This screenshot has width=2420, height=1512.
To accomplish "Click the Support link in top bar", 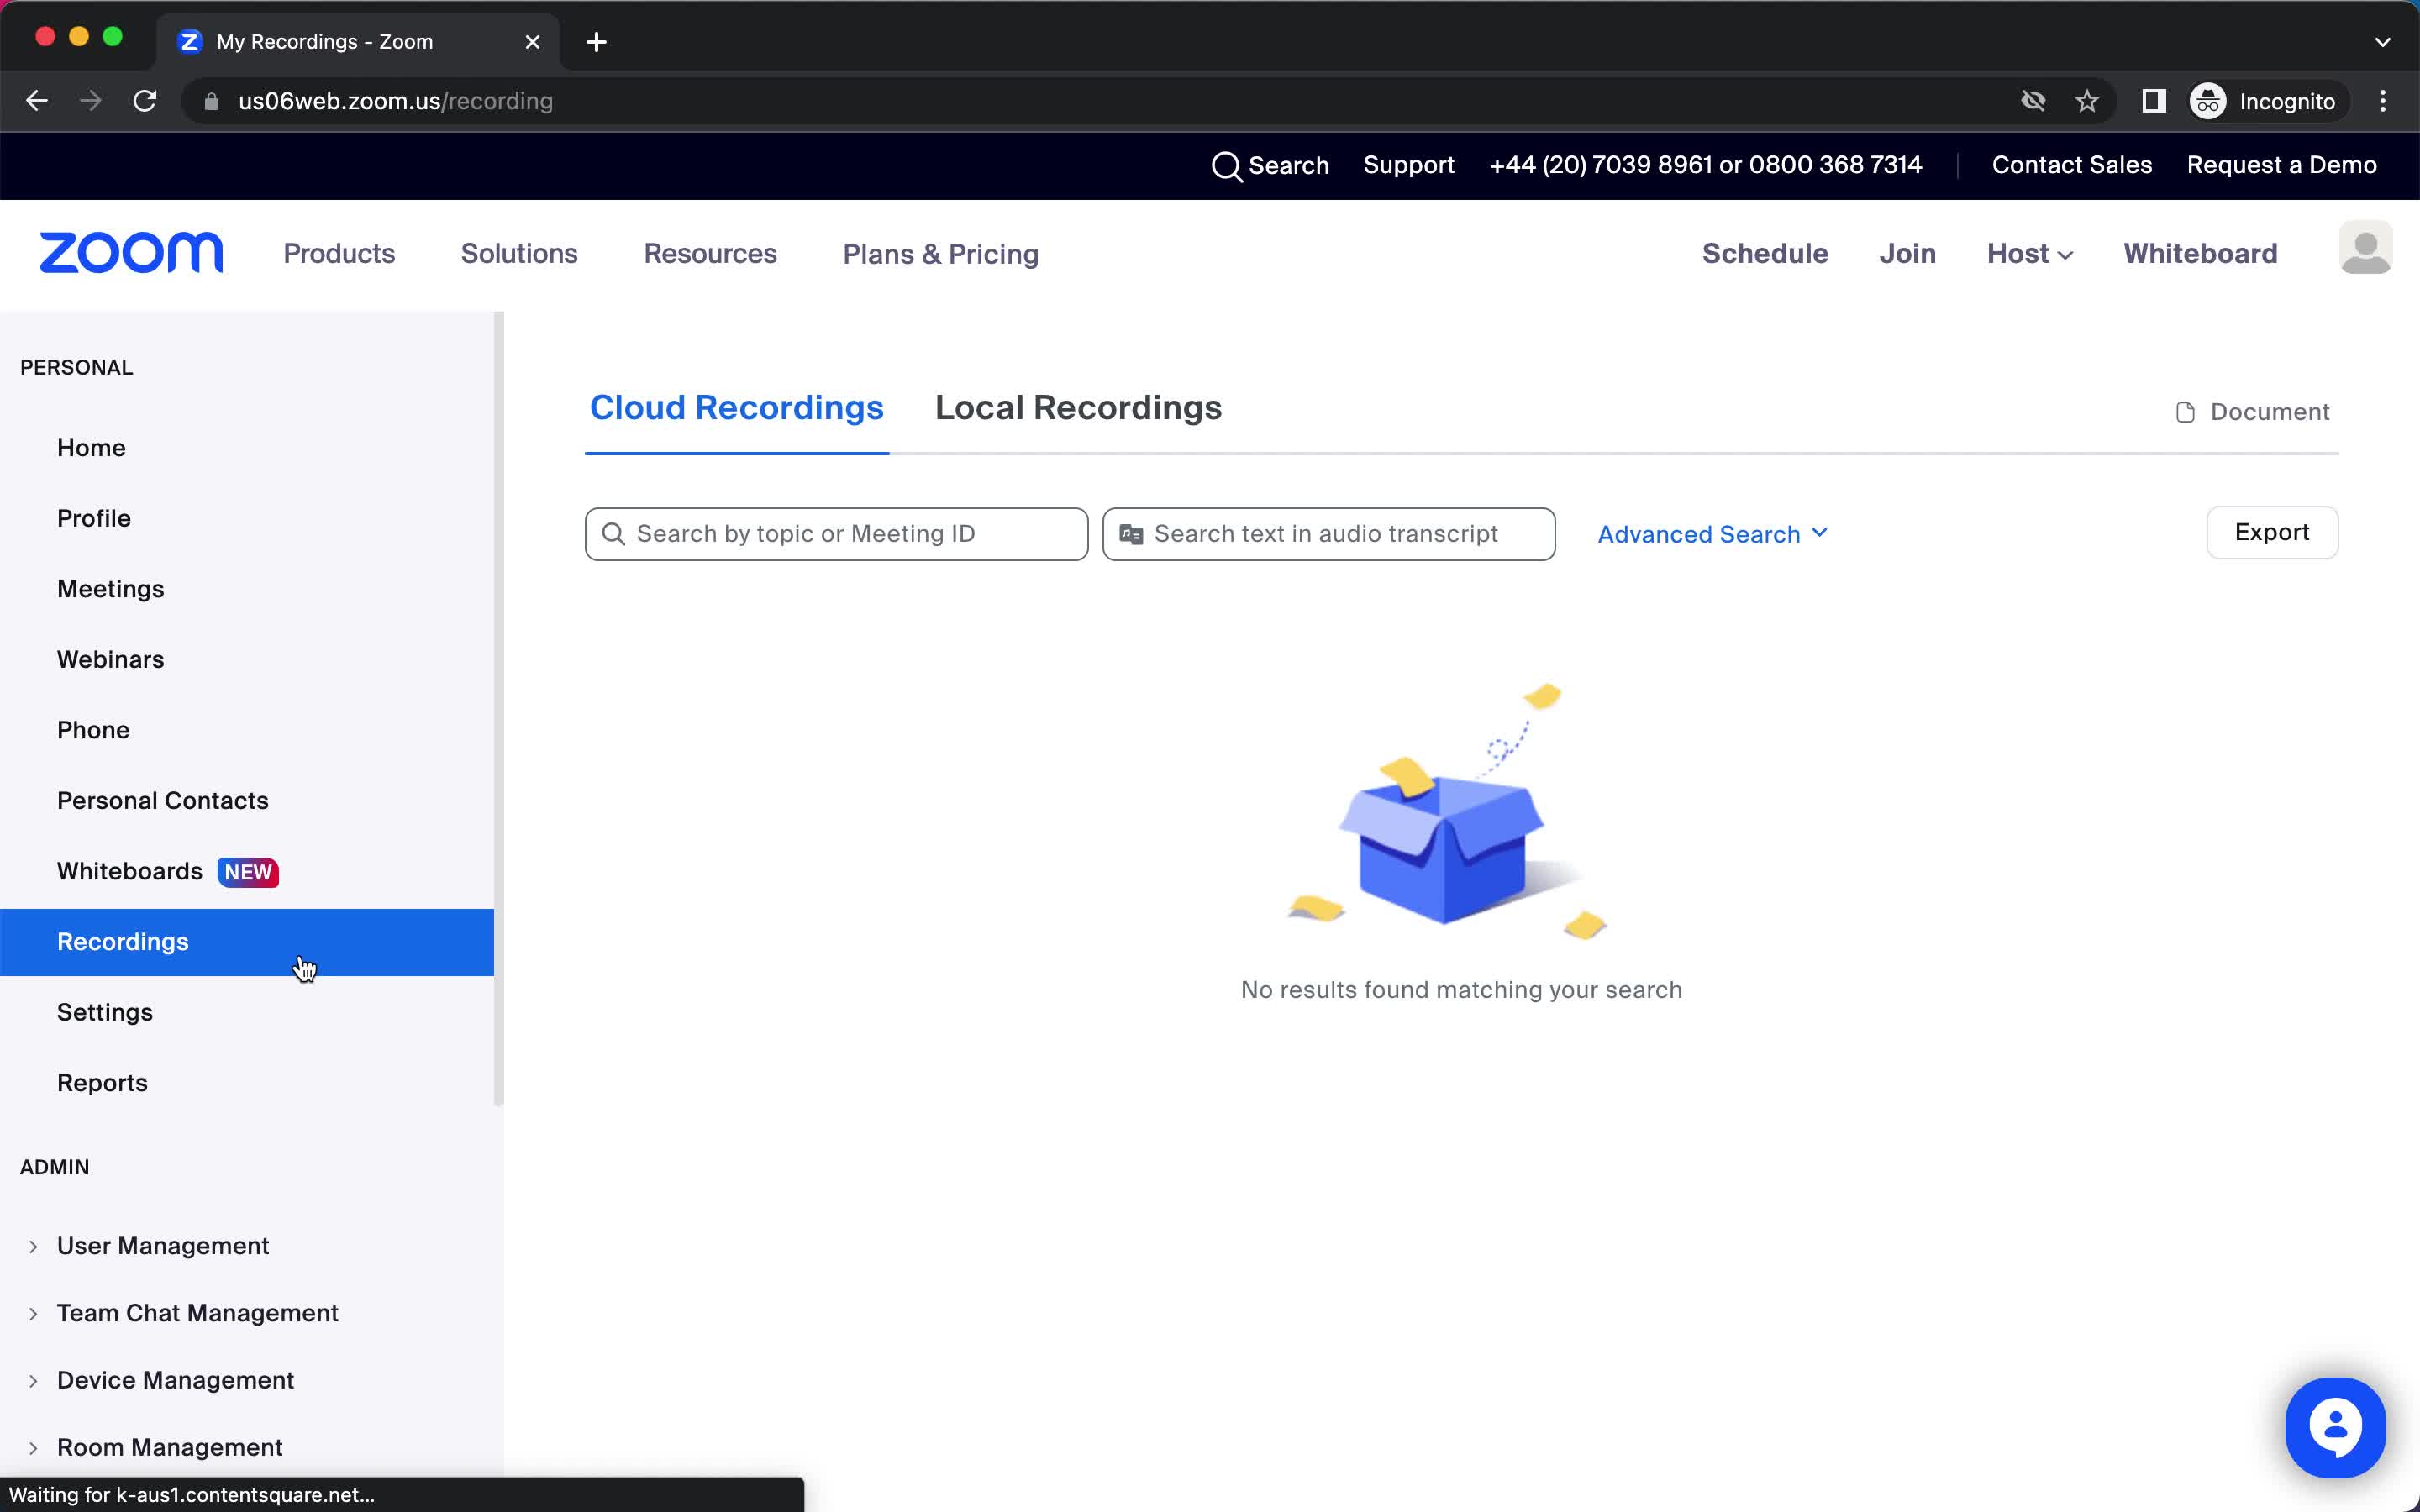I will [x=1409, y=164].
